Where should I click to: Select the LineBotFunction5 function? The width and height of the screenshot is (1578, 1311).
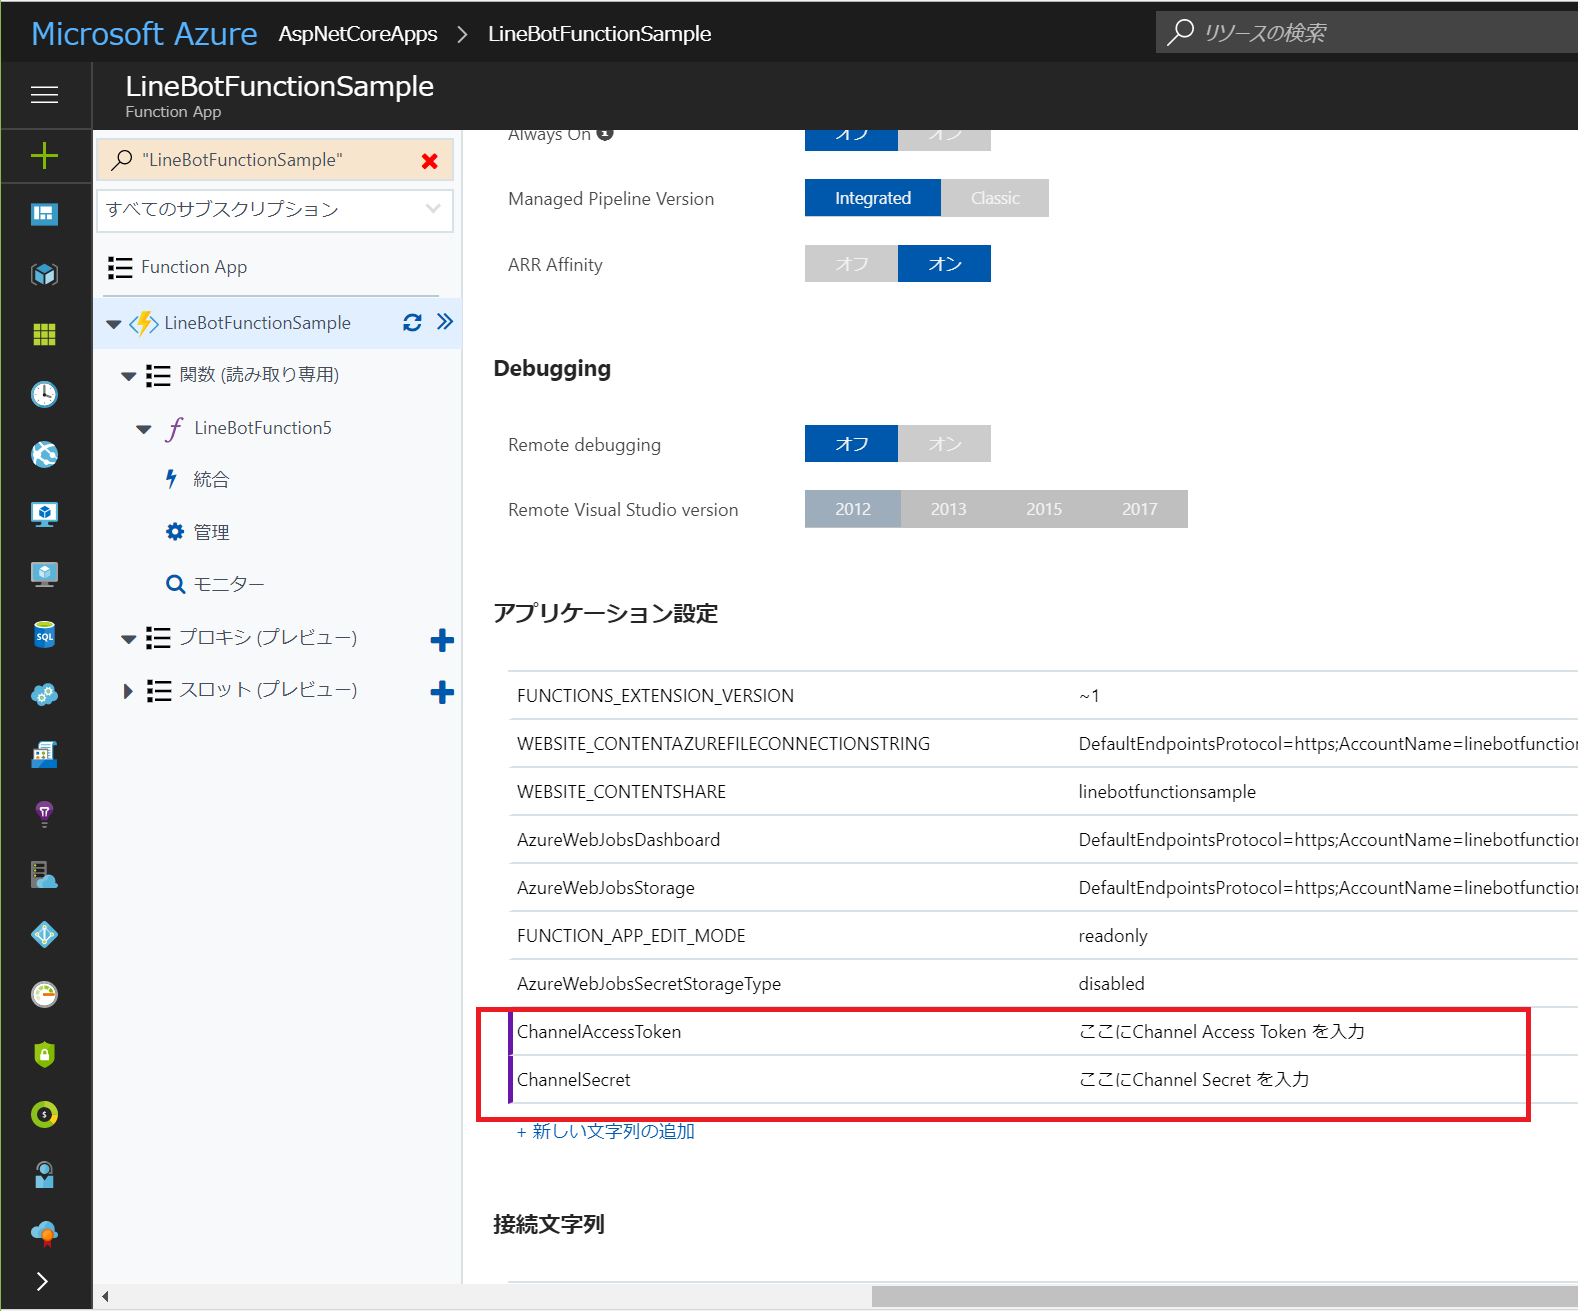tap(262, 428)
